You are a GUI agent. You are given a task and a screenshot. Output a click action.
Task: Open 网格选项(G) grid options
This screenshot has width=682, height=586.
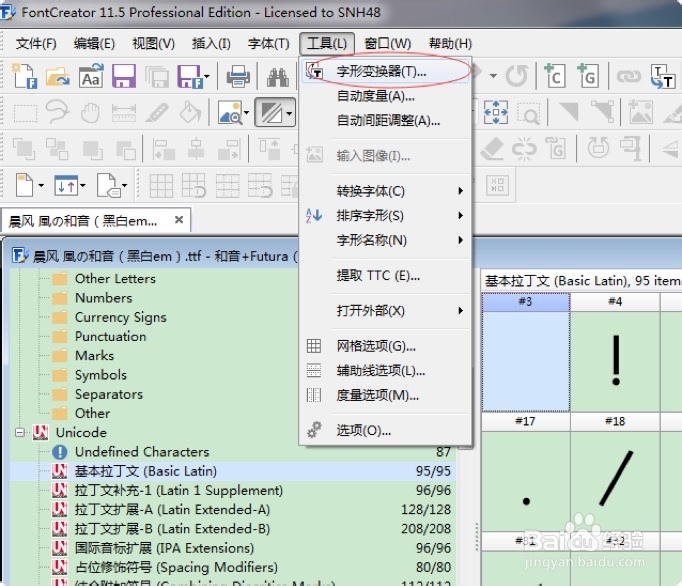point(385,346)
